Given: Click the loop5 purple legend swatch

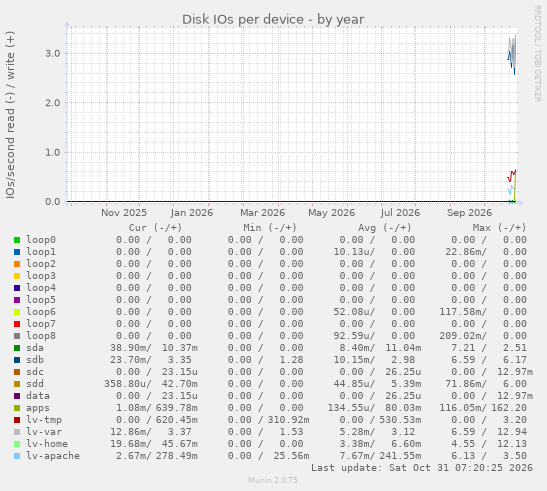Looking at the screenshot, I should click(17, 300).
